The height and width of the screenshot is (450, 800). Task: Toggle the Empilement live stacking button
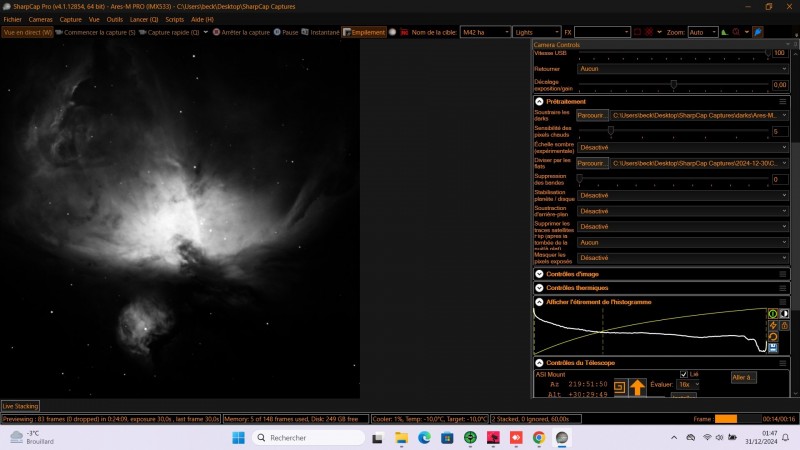(x=364, y=32)
